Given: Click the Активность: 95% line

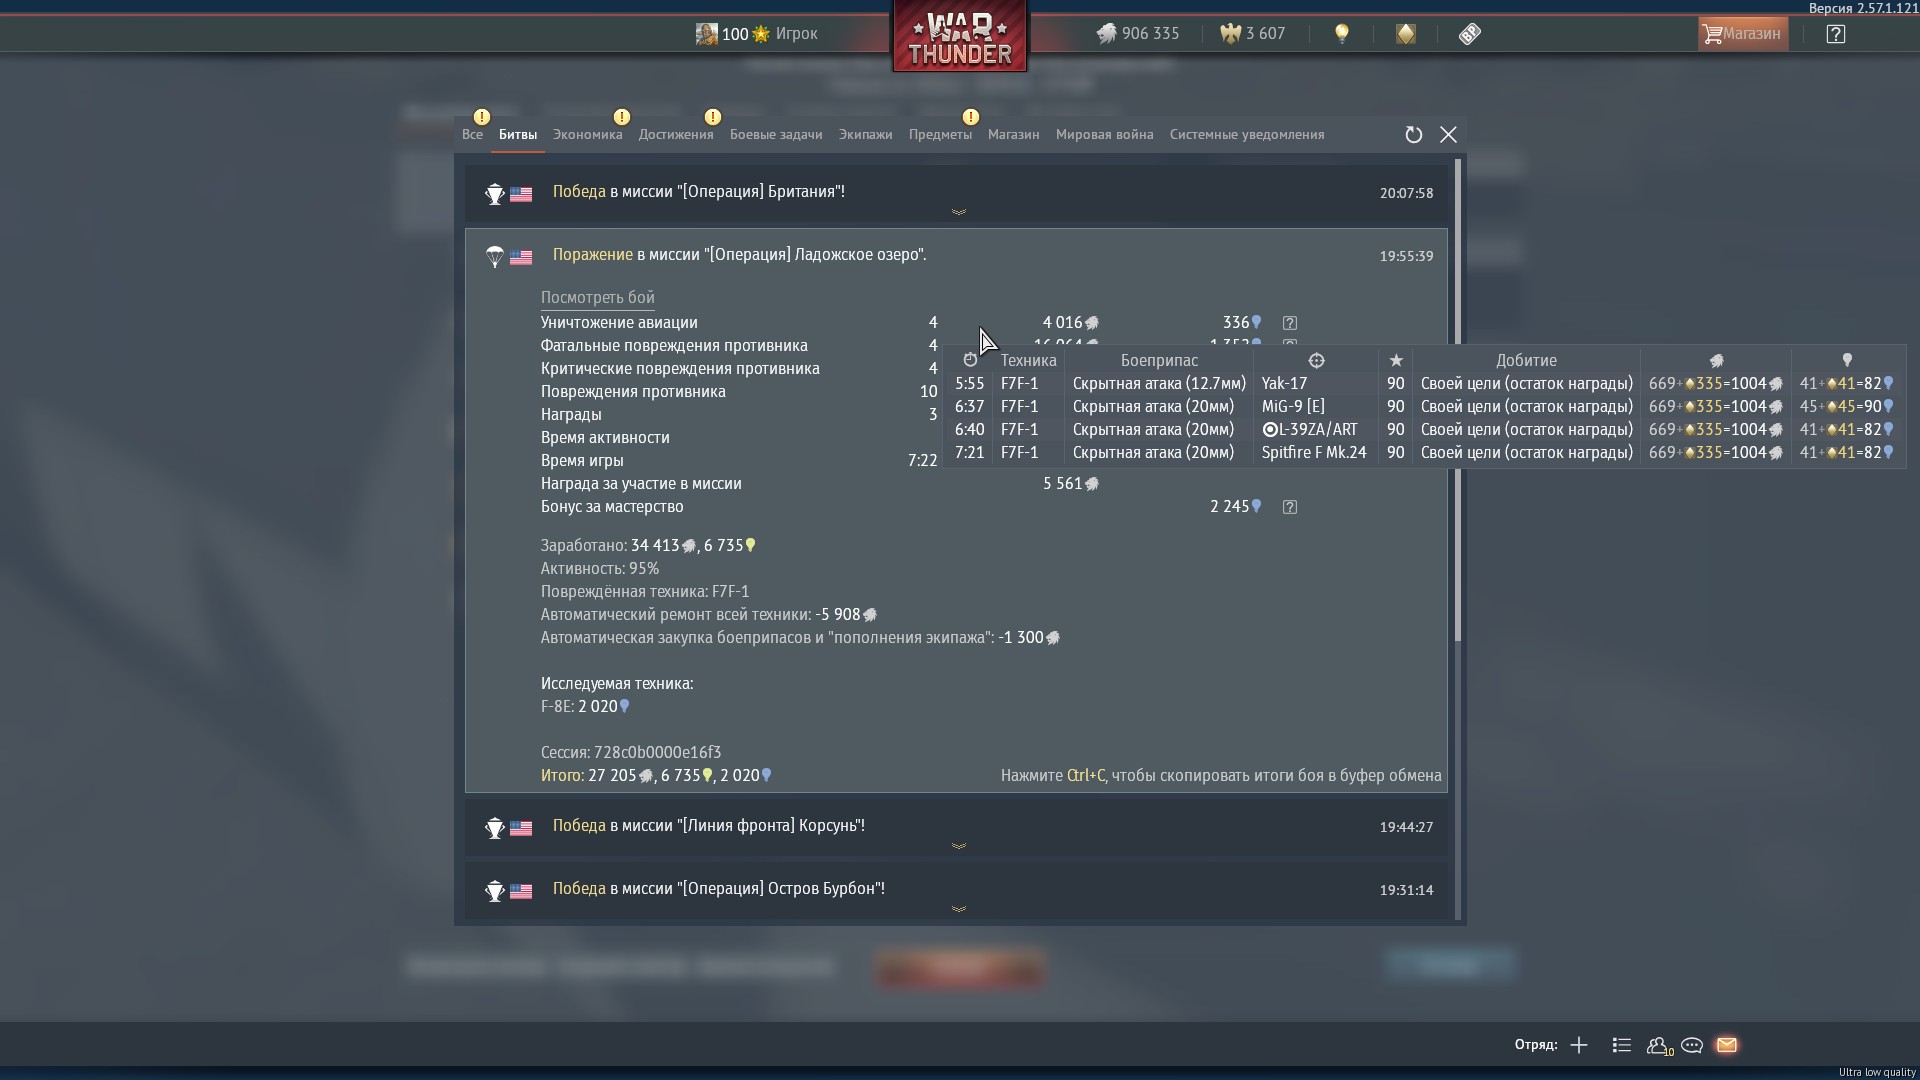Looking at the screenshot, I should 600,569.
